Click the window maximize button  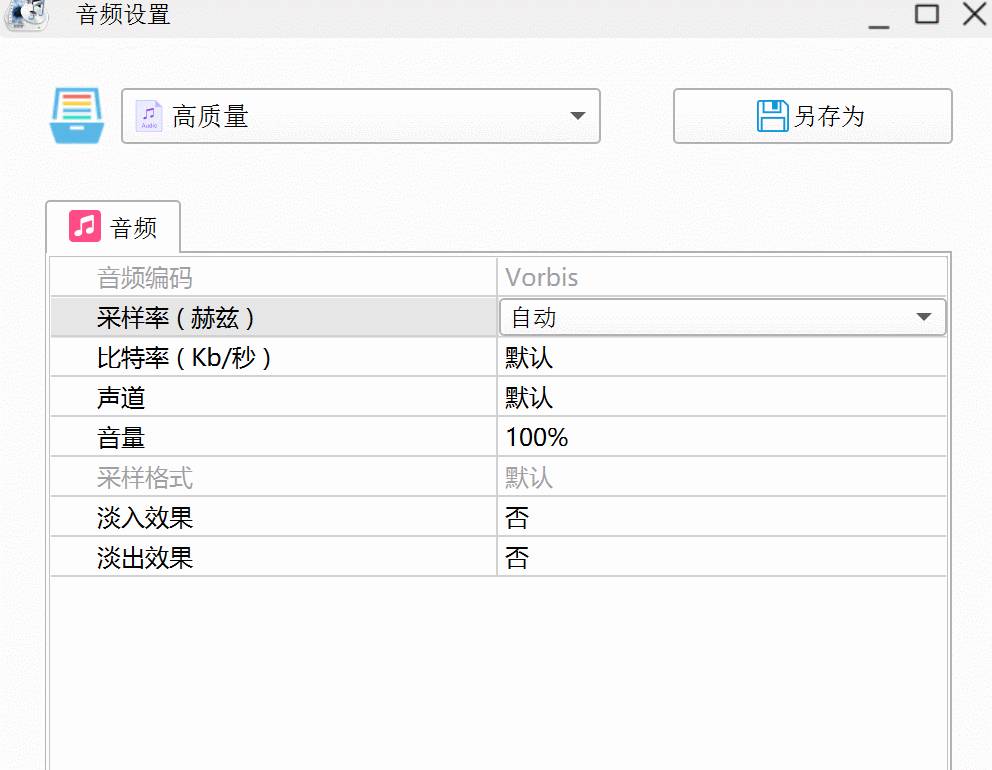coord(925,15)
